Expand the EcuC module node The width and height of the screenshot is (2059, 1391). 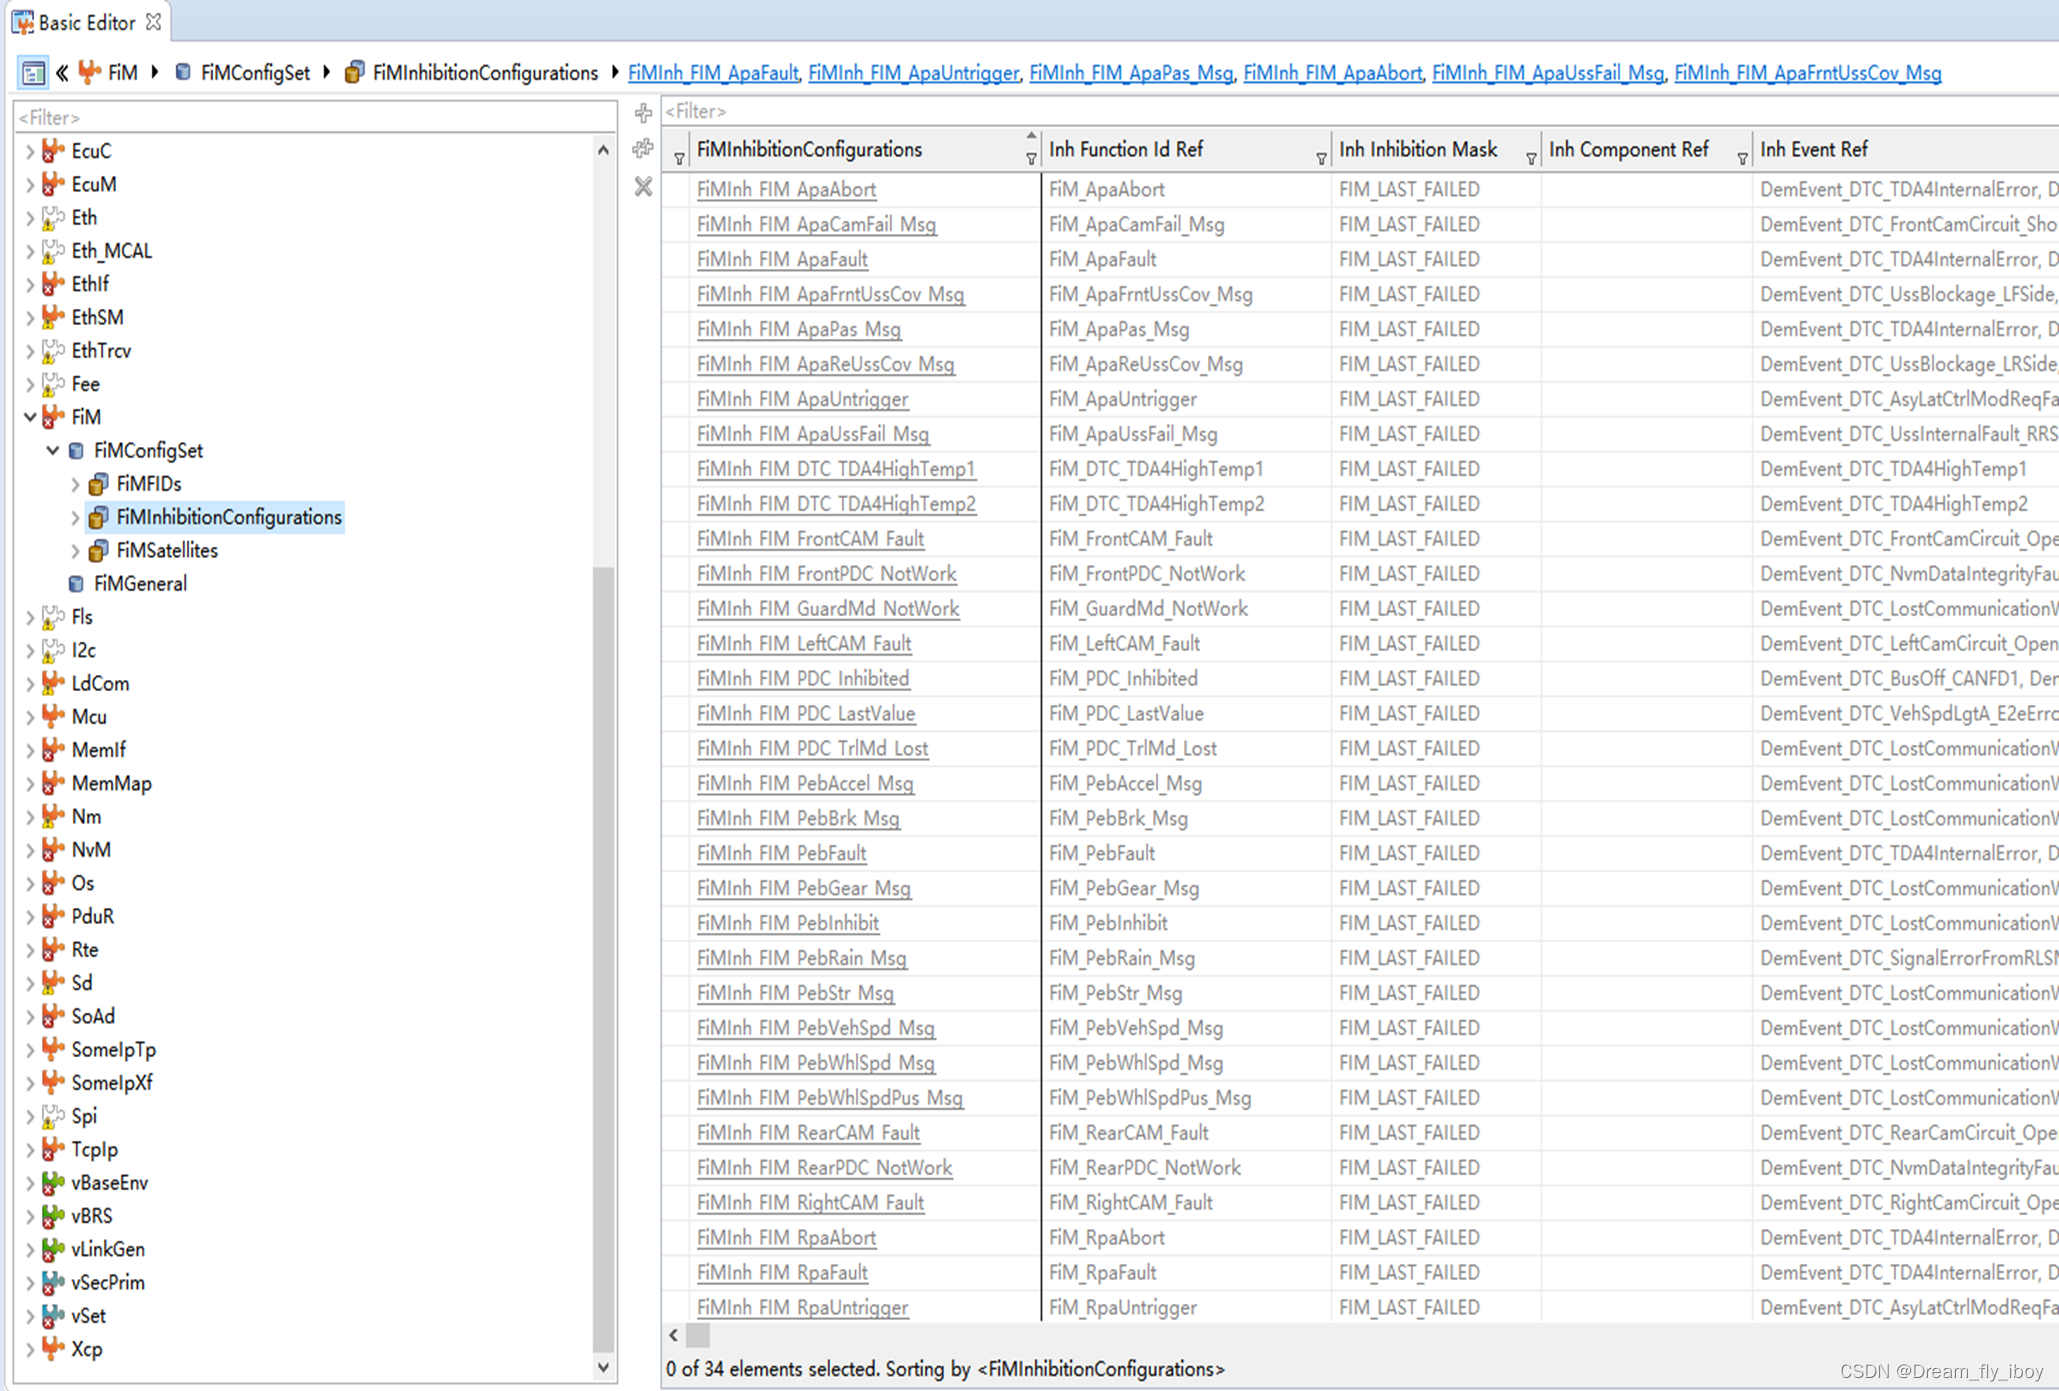30,151
